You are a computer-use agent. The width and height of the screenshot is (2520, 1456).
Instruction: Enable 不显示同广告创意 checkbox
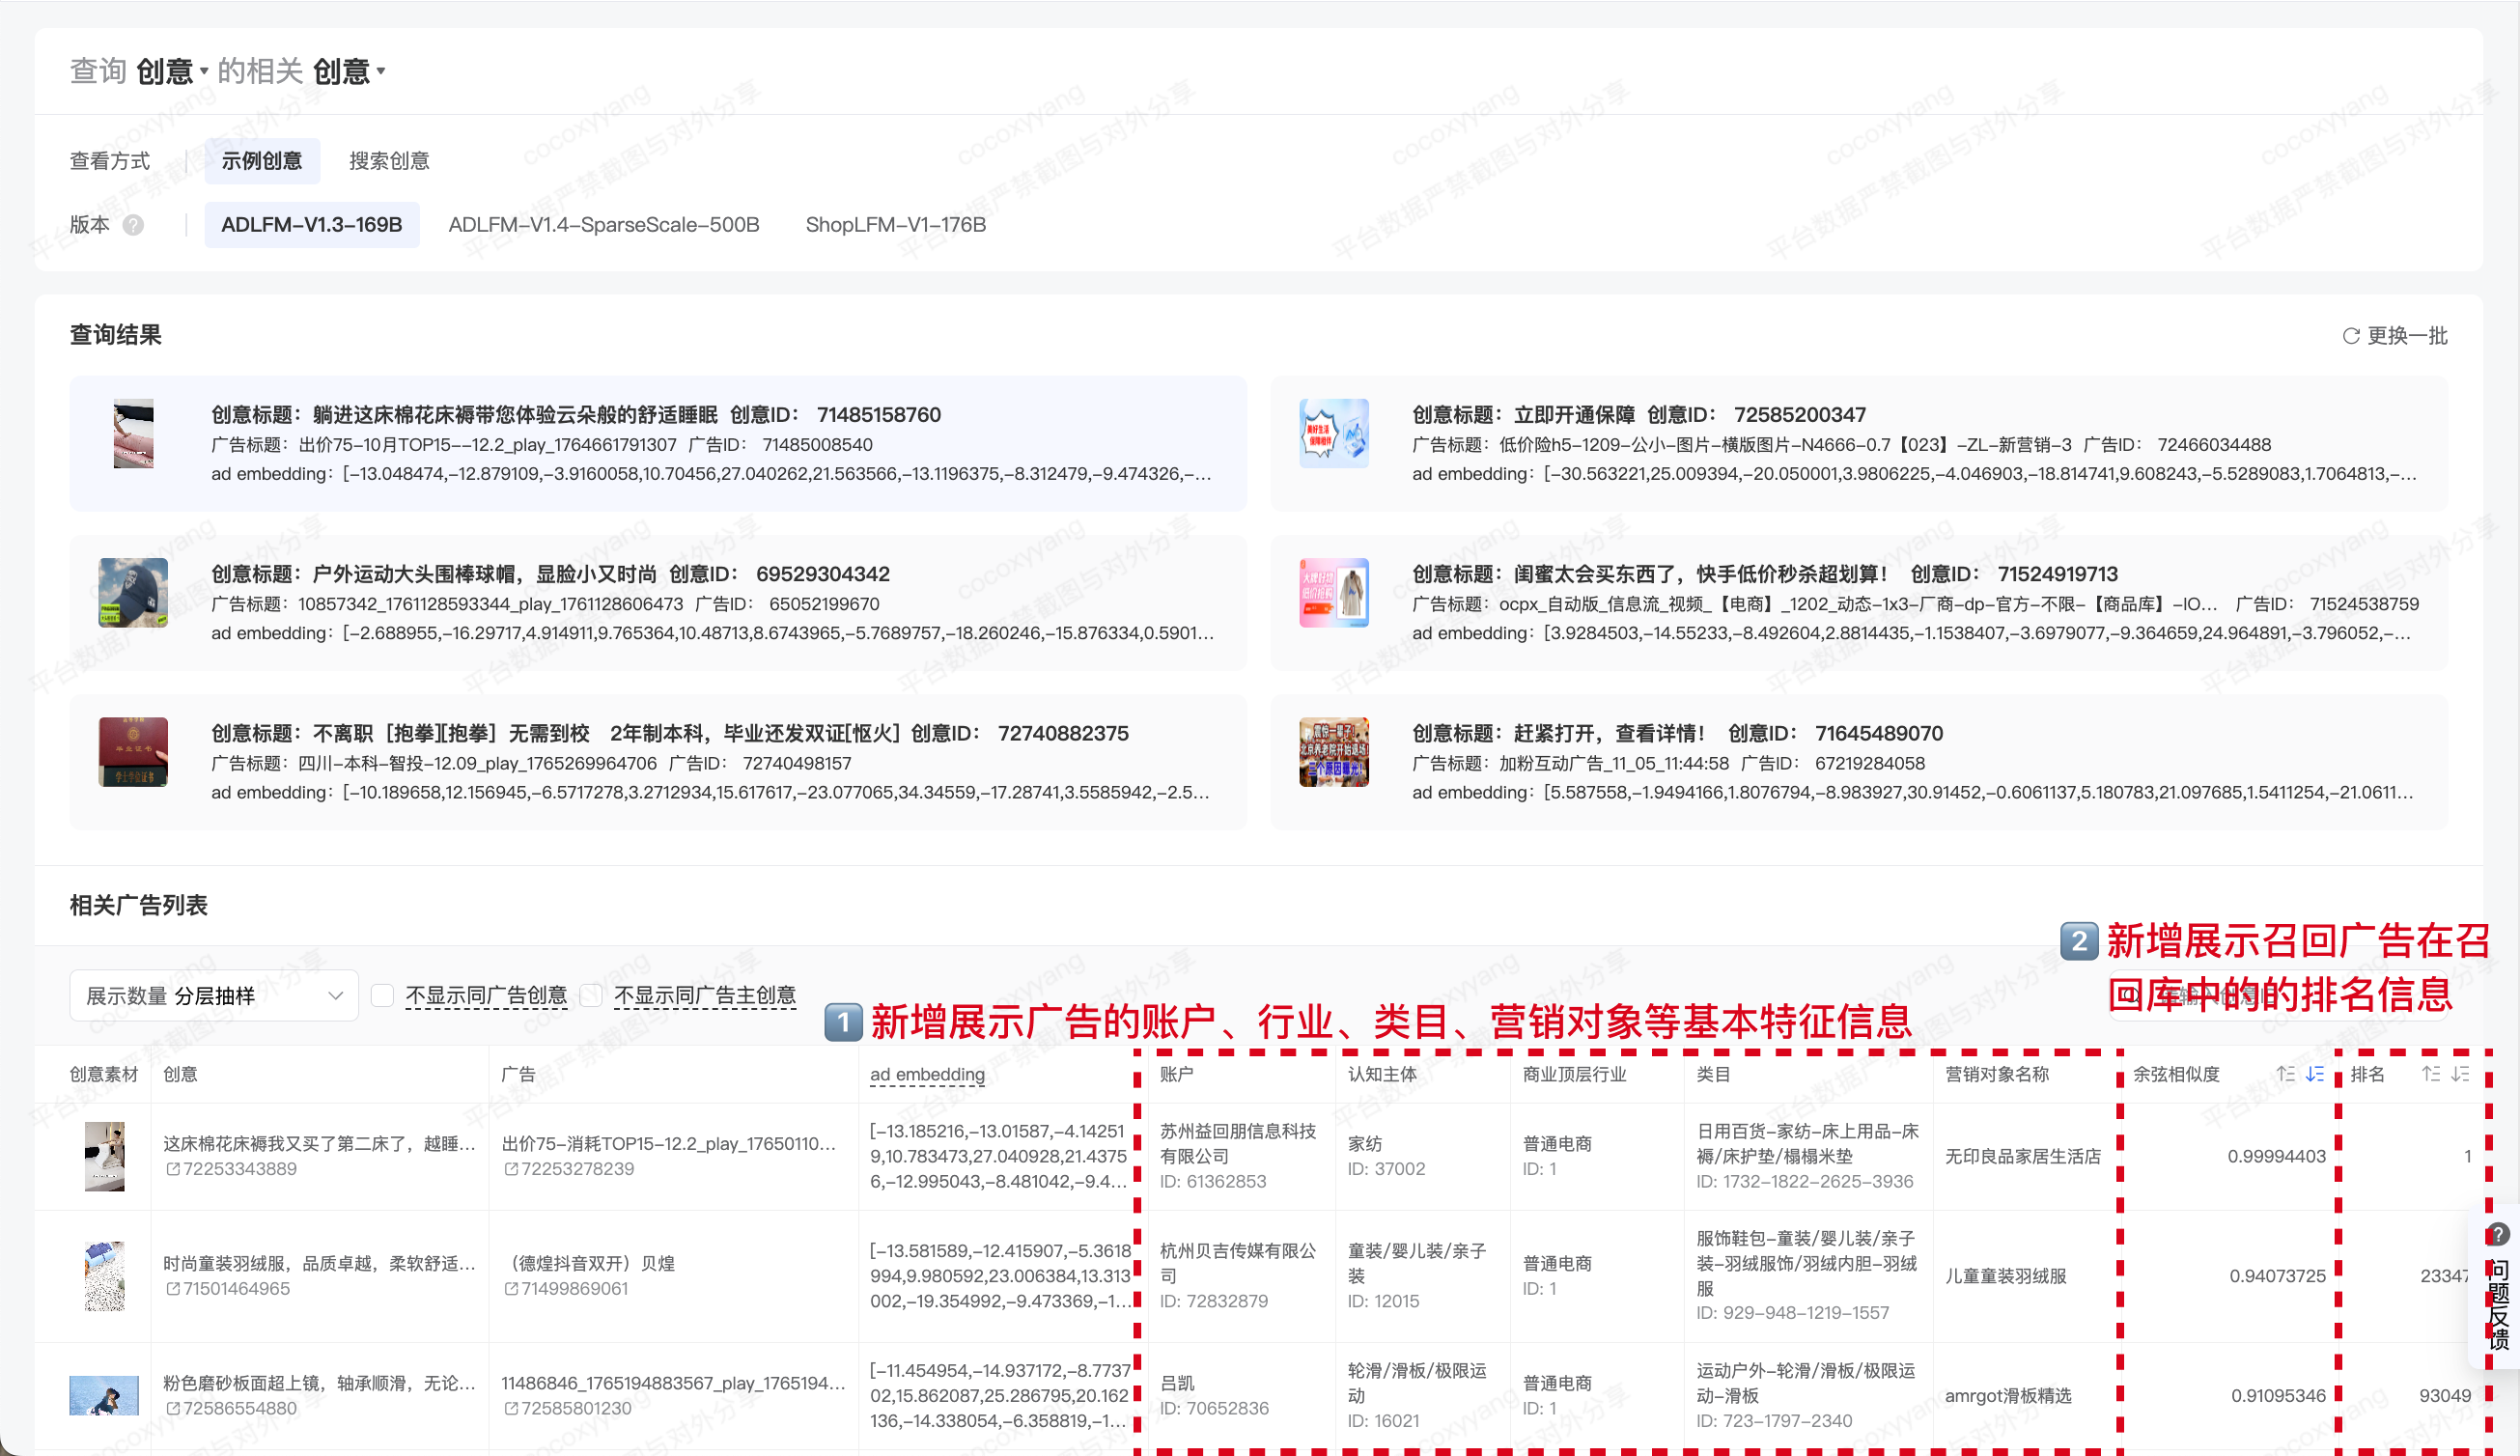(382, 995)
